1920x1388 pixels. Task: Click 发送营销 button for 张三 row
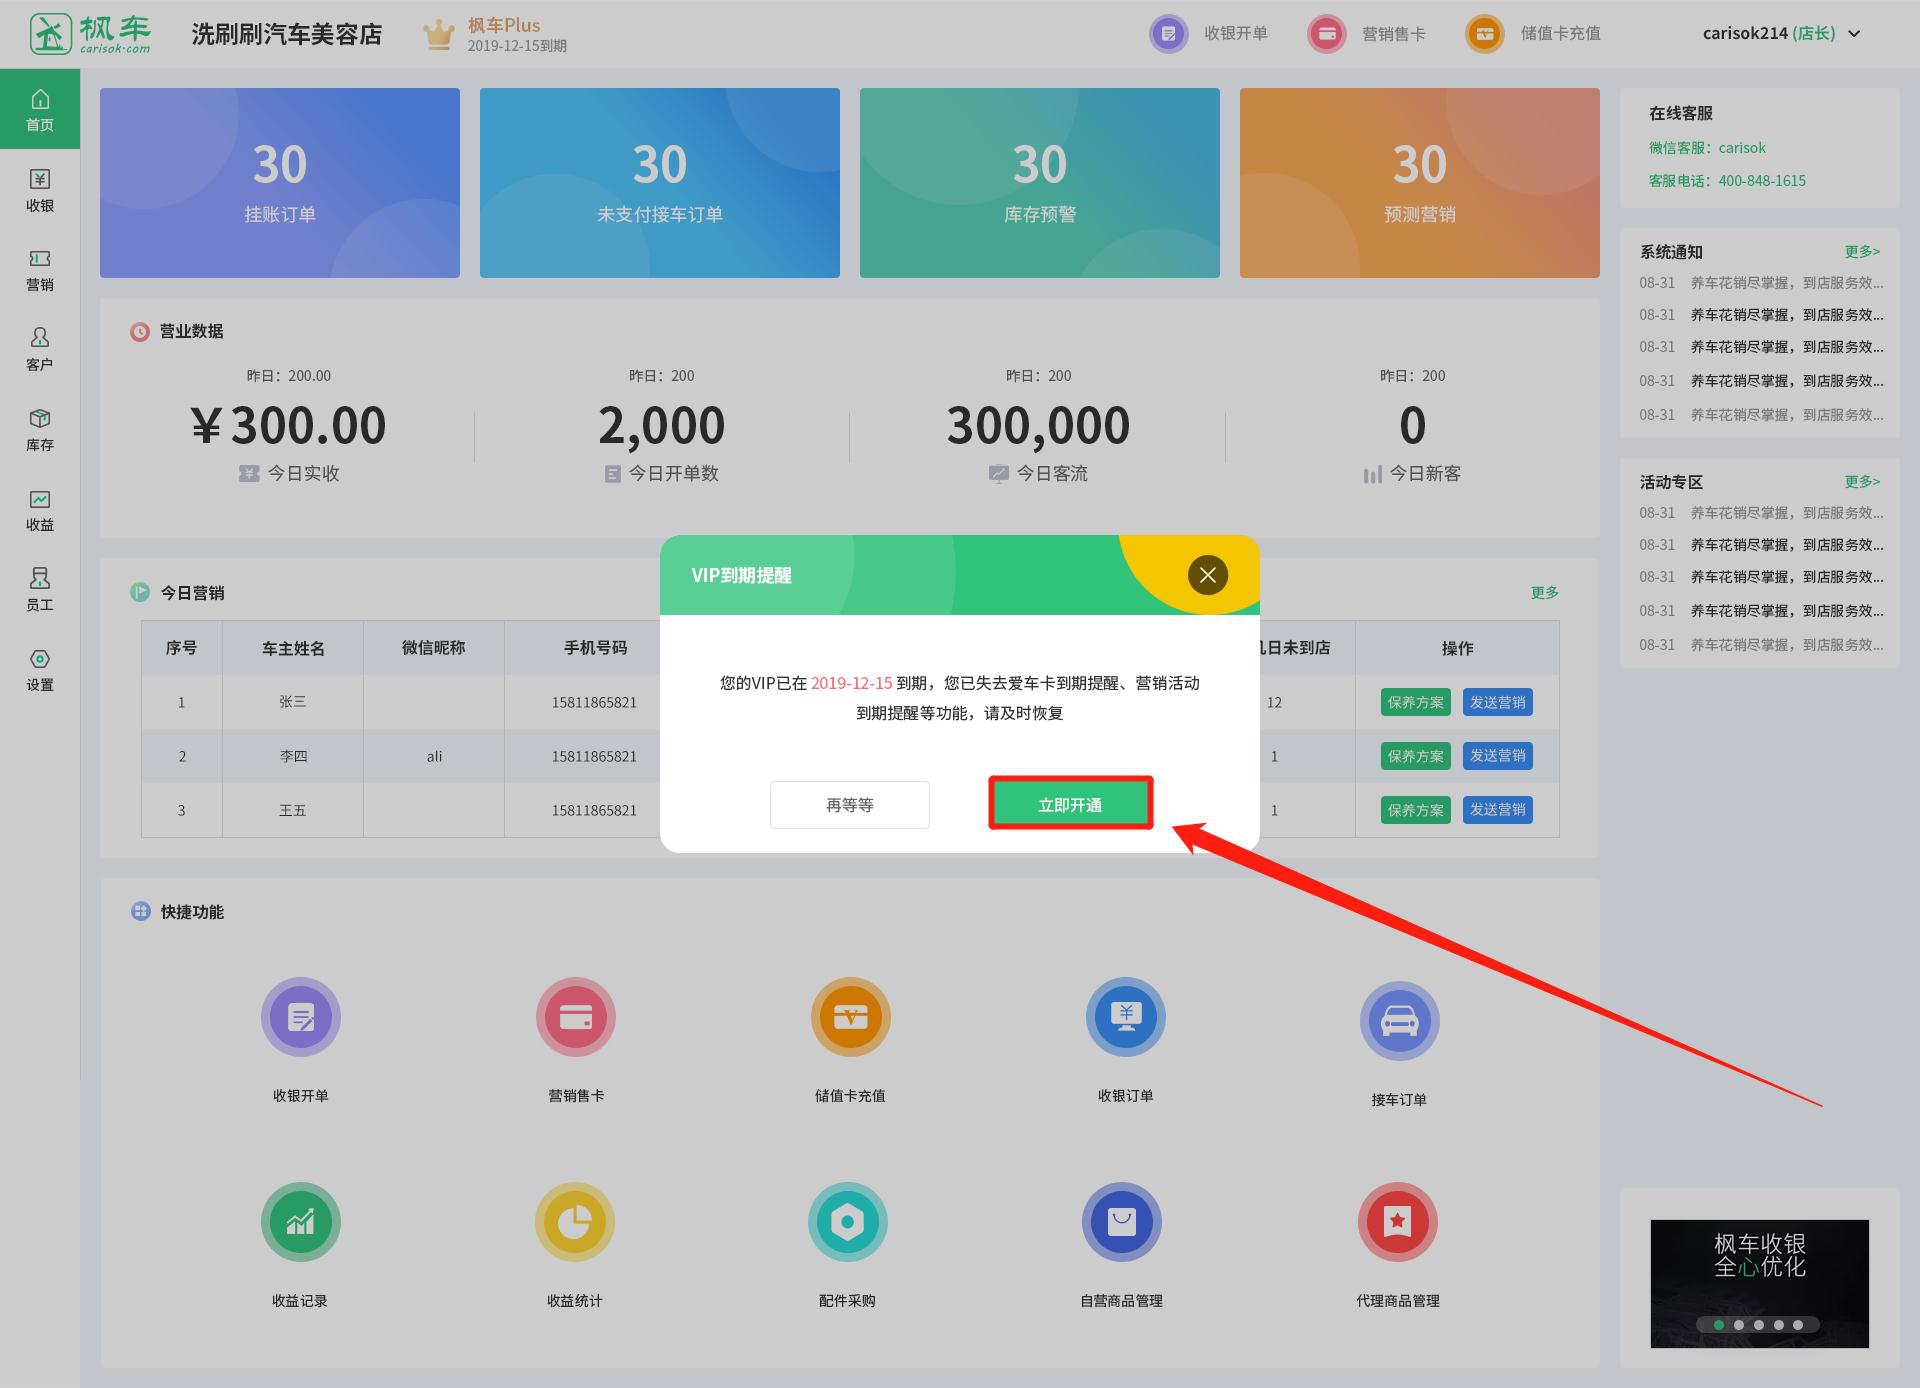click(1497, 702)
